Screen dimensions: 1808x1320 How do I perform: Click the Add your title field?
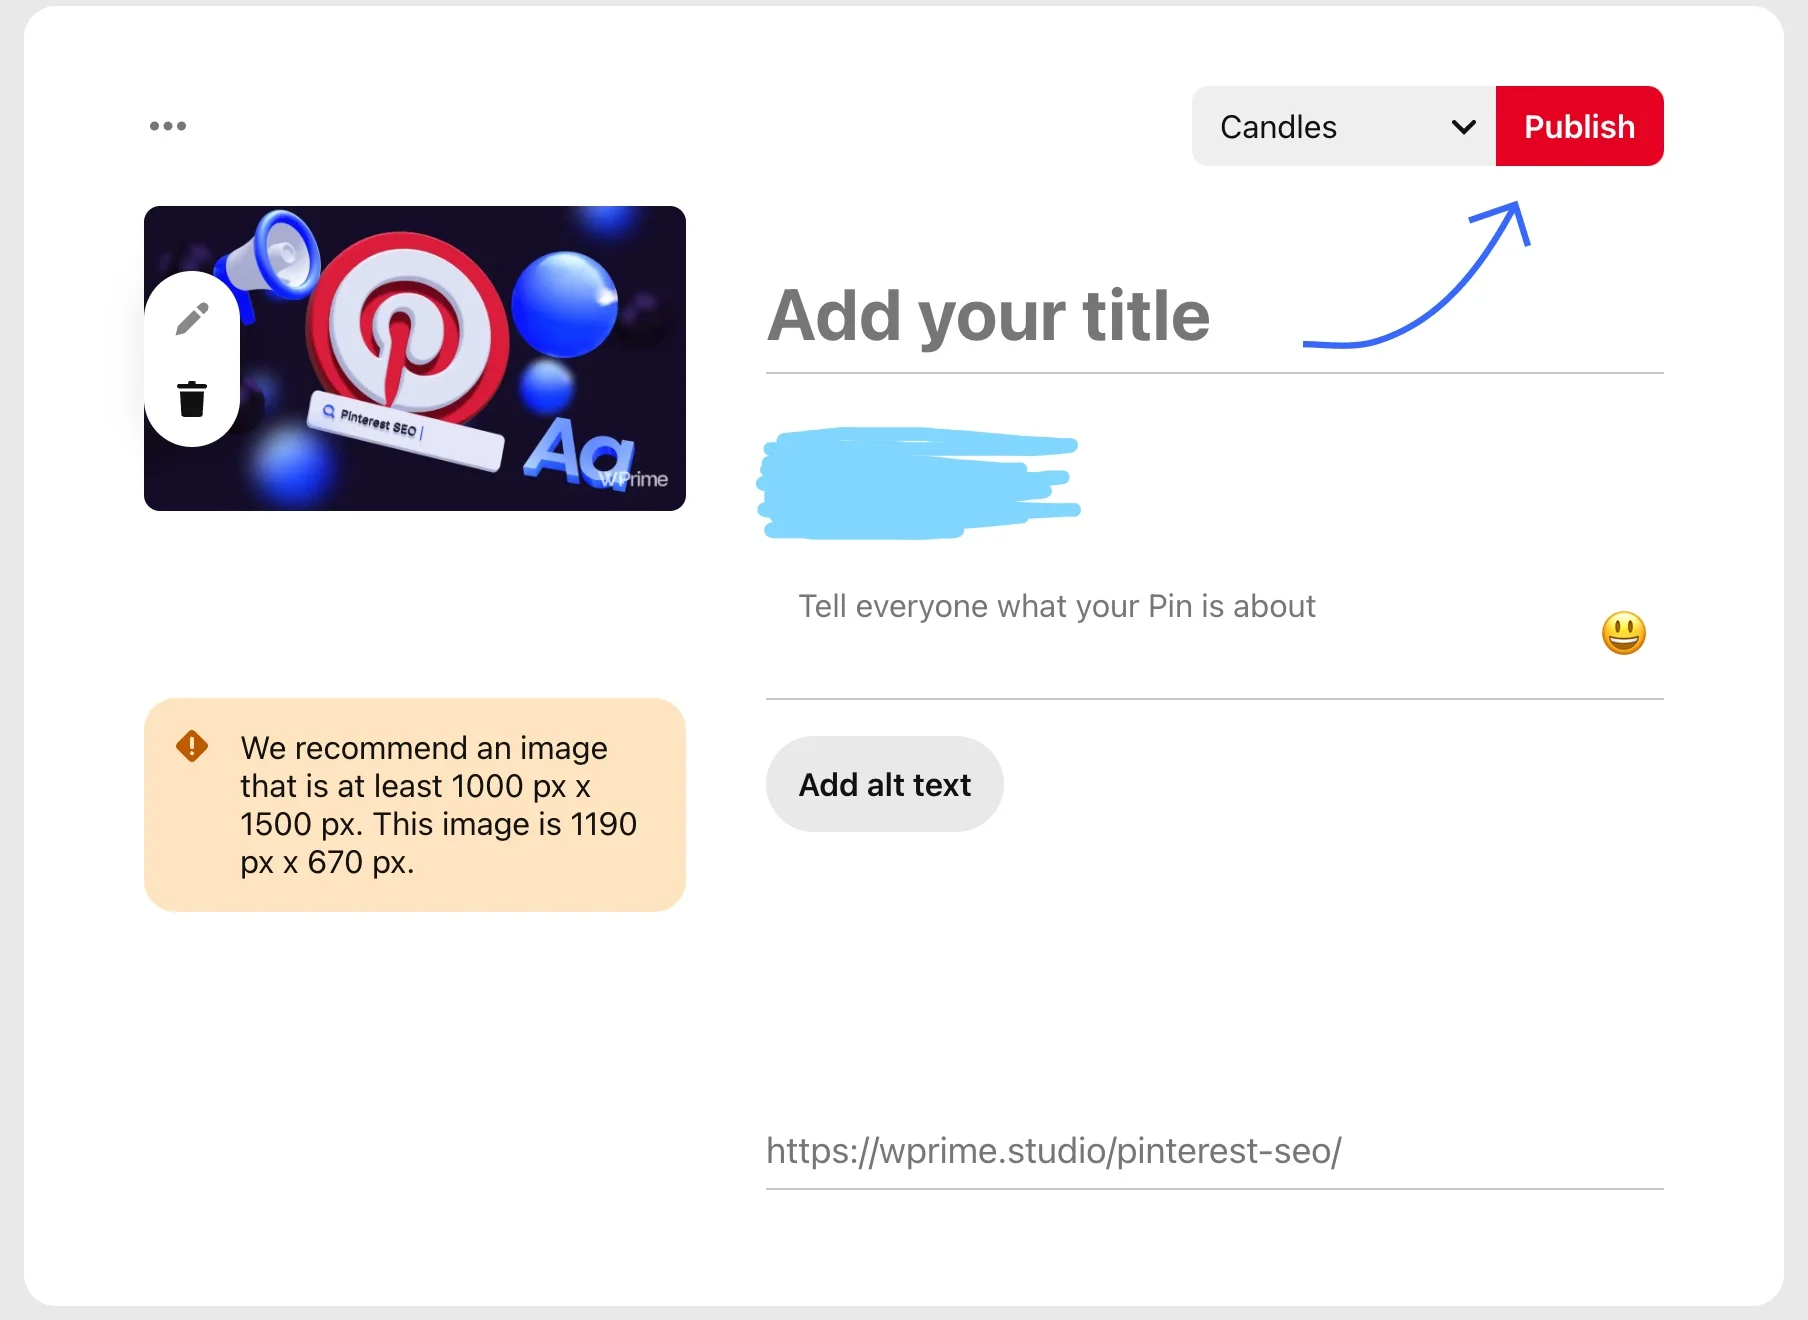click(x=990, y=316)
